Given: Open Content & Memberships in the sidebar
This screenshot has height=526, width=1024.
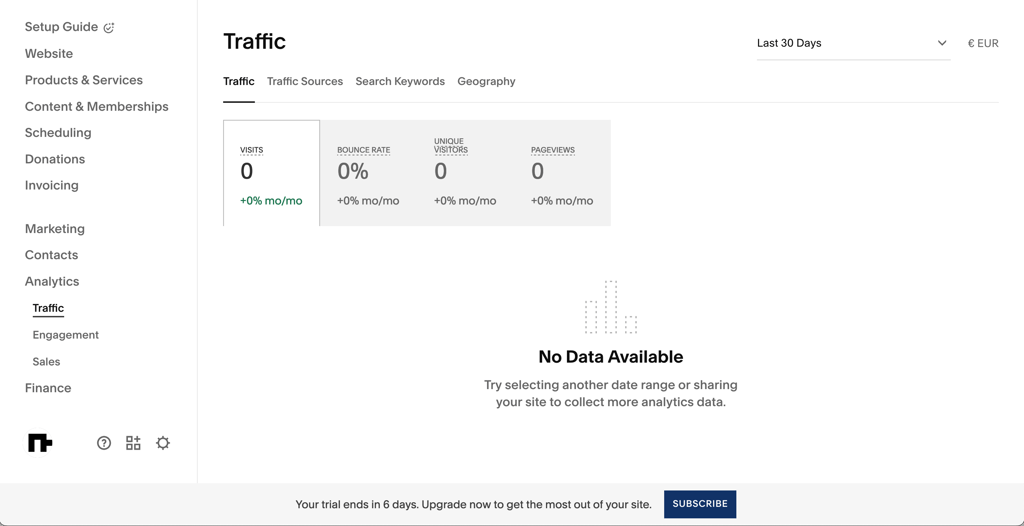Looking at the screenshot, I should click(97, 107).
